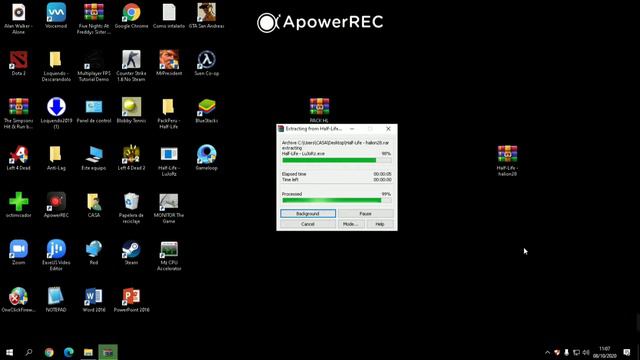Open the volume icon in system tray

click(x=586, y=352)
